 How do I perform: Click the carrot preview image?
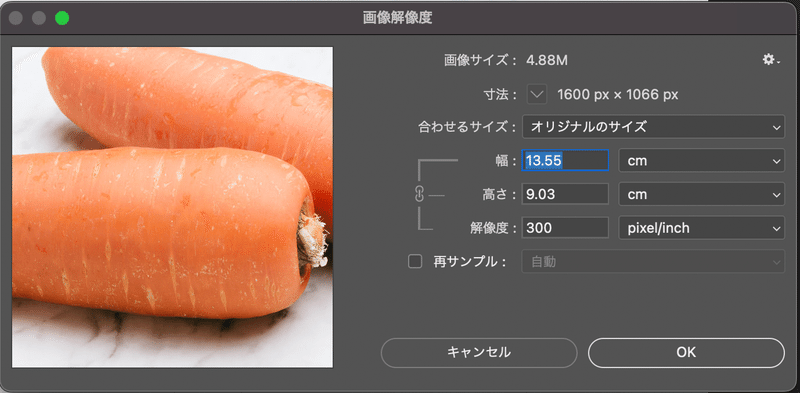172,207
